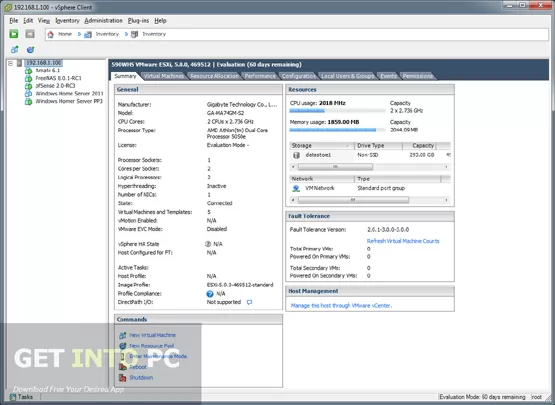This screenshot has width=555, height=405.
Task: Click the Shutdown link
Action: point(141,378)
